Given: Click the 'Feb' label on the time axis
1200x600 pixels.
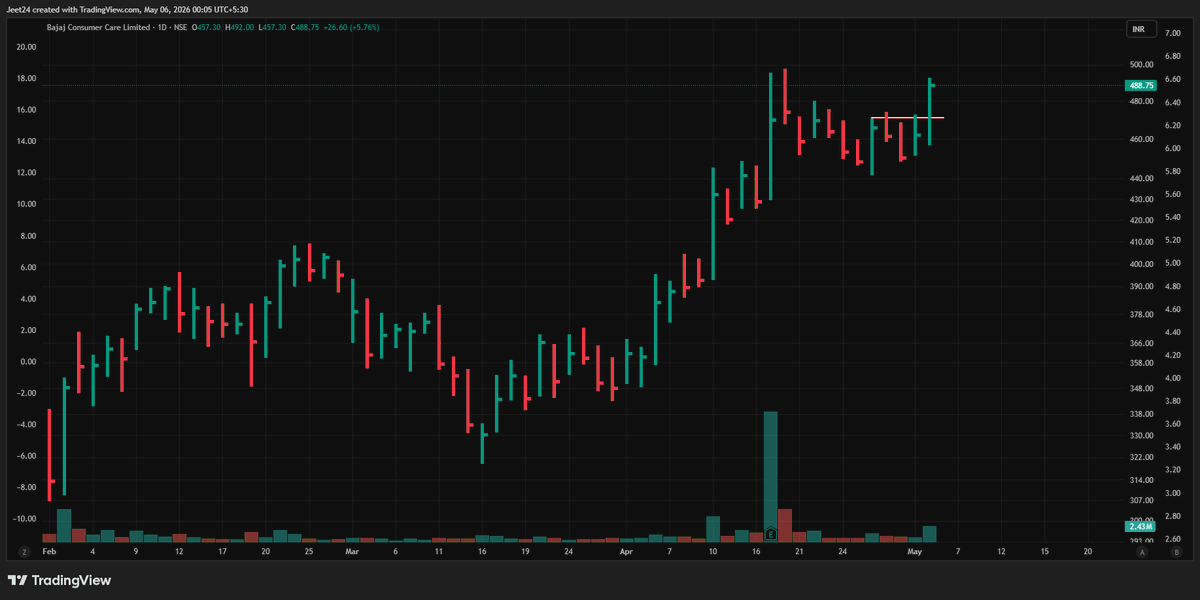Looking at the screenshot, I should (x=49, y=551).
